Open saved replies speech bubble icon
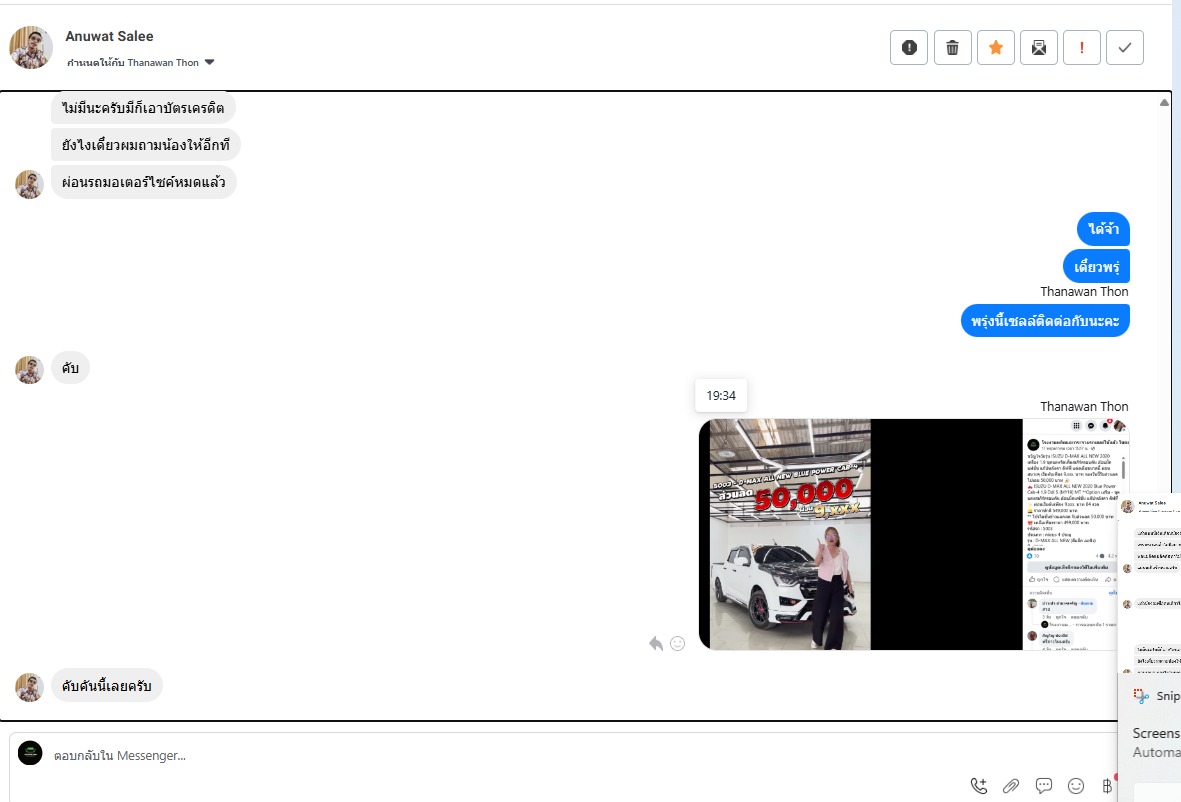The width and height of the screenshot is (1181, 802). tap(1043, 785)
